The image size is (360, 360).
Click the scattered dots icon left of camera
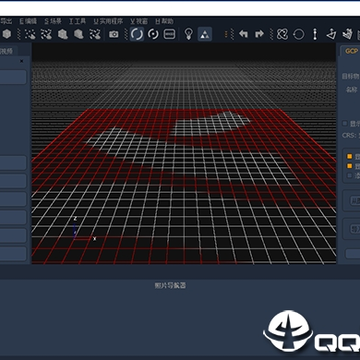point(95,34)
